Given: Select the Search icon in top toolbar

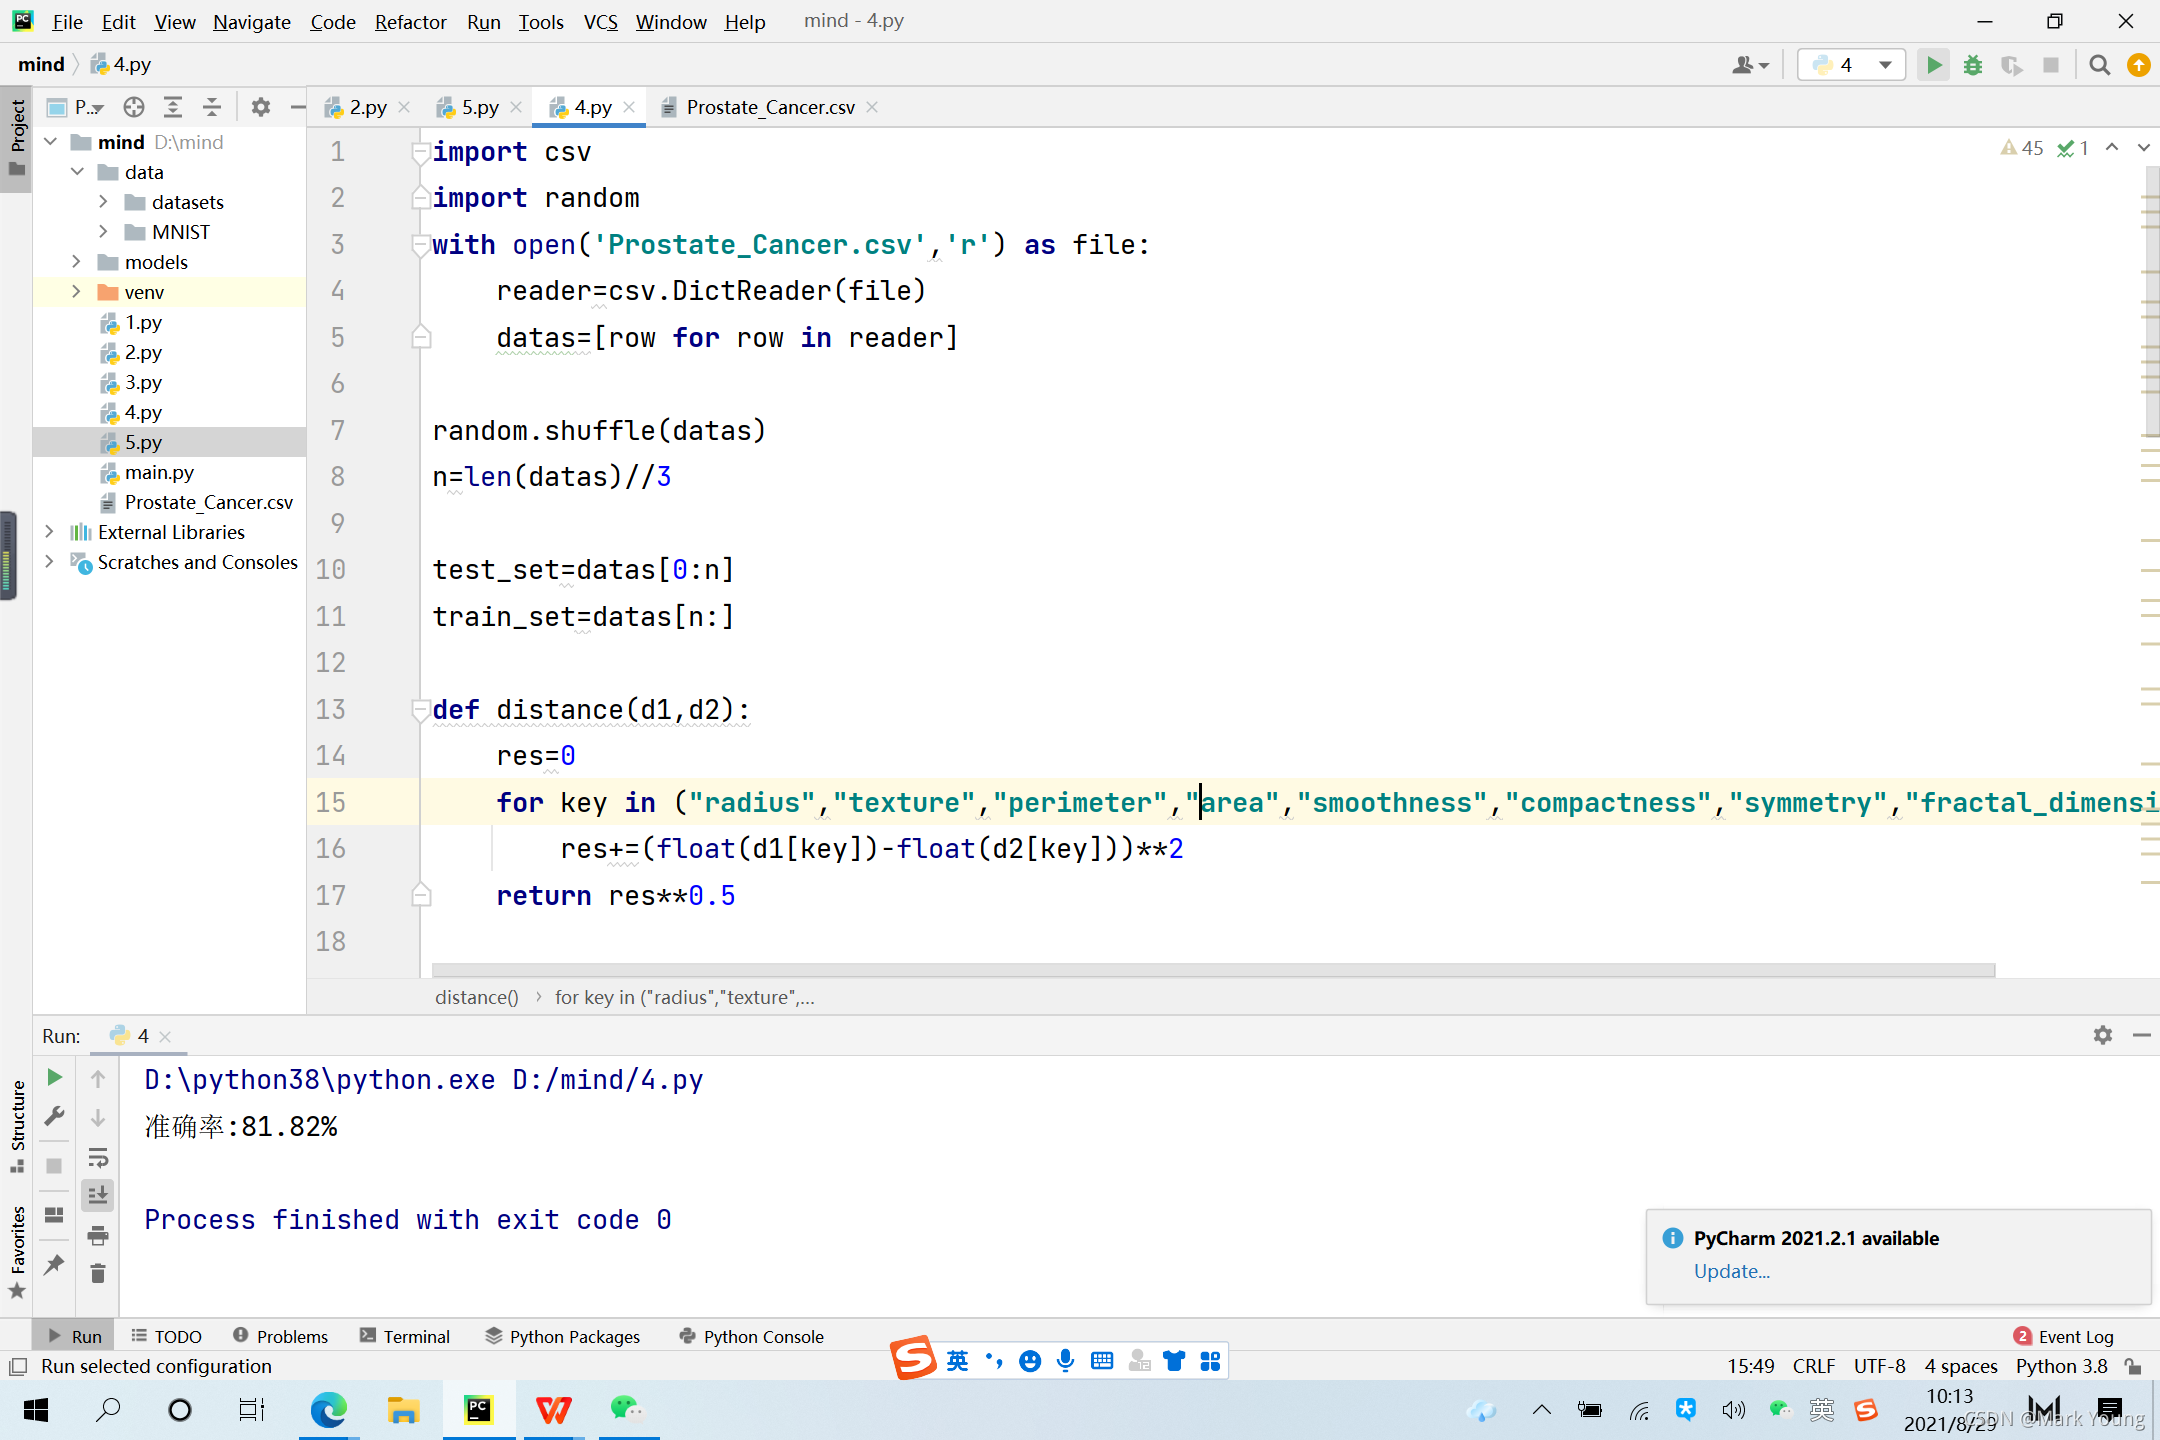Looking at the screenshot, I should [x=2099, y=64].
